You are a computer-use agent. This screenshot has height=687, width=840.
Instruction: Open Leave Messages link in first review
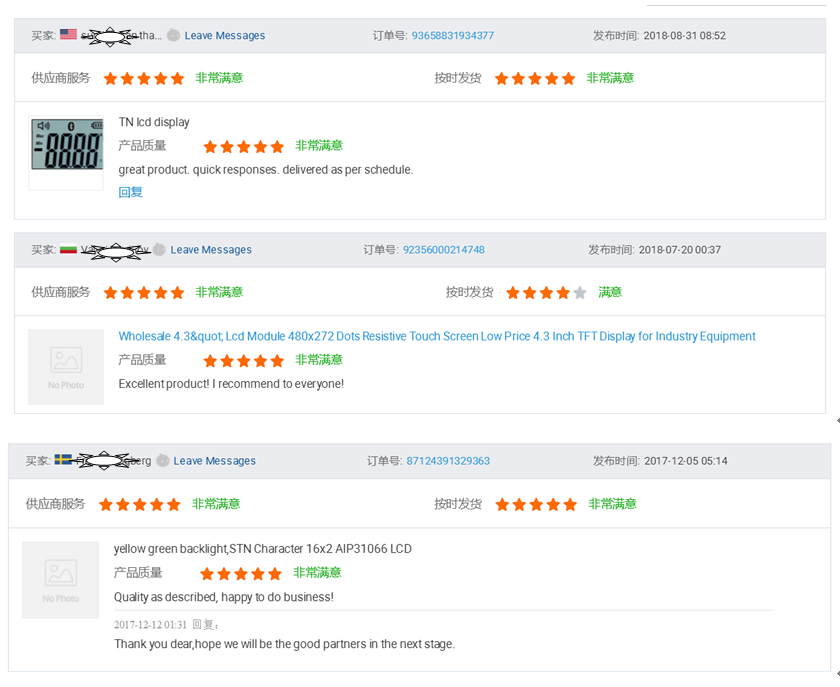(x=225, y=36)
